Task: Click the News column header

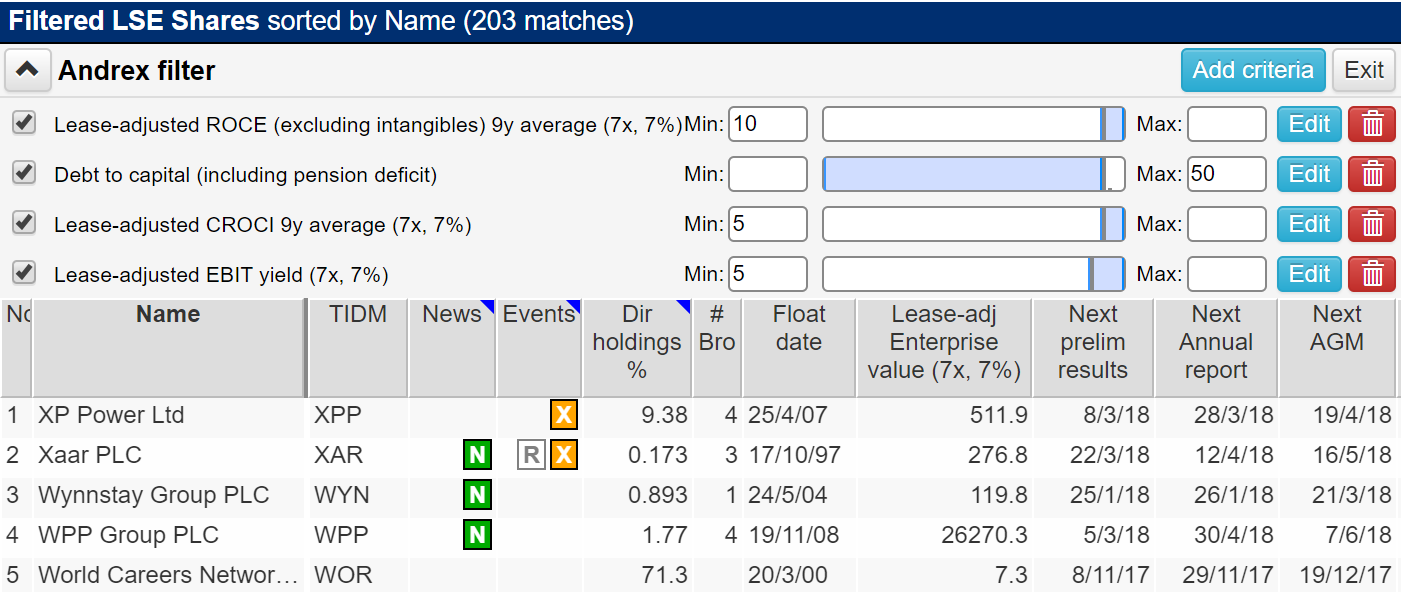Action: [x=452, y=347]
